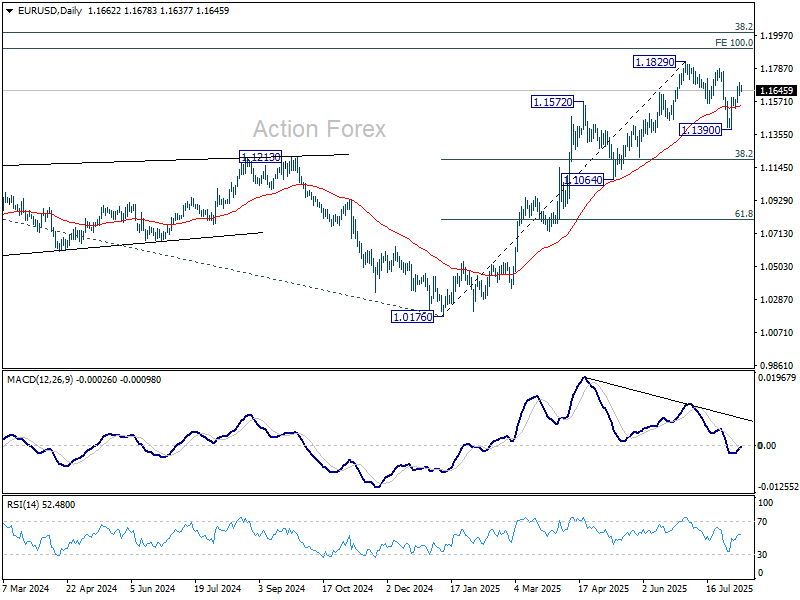
Task: Click the 1.10640 price label
Action: (x=583, y=180)
